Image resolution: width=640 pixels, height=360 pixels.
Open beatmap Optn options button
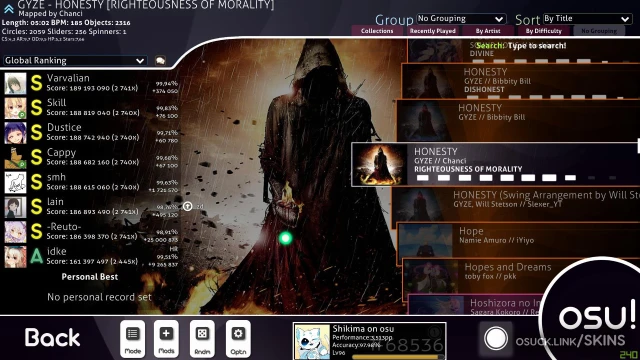coord(238,339)
